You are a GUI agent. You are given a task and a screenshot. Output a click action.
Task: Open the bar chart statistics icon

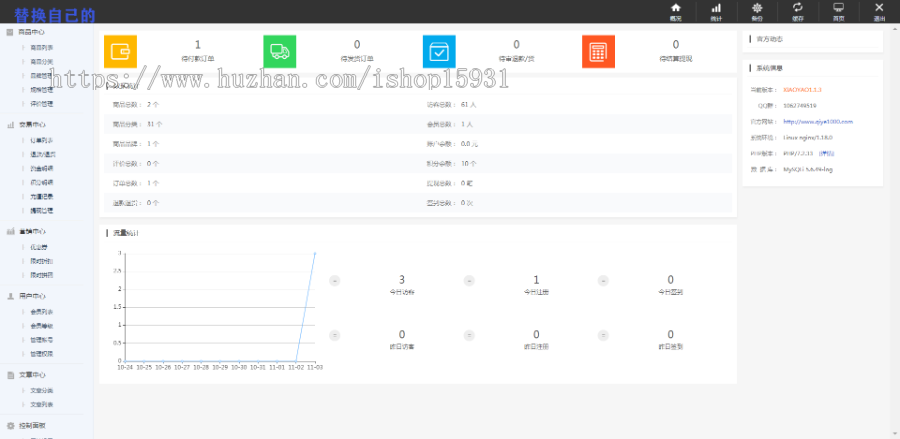click(x=716, y=10)
